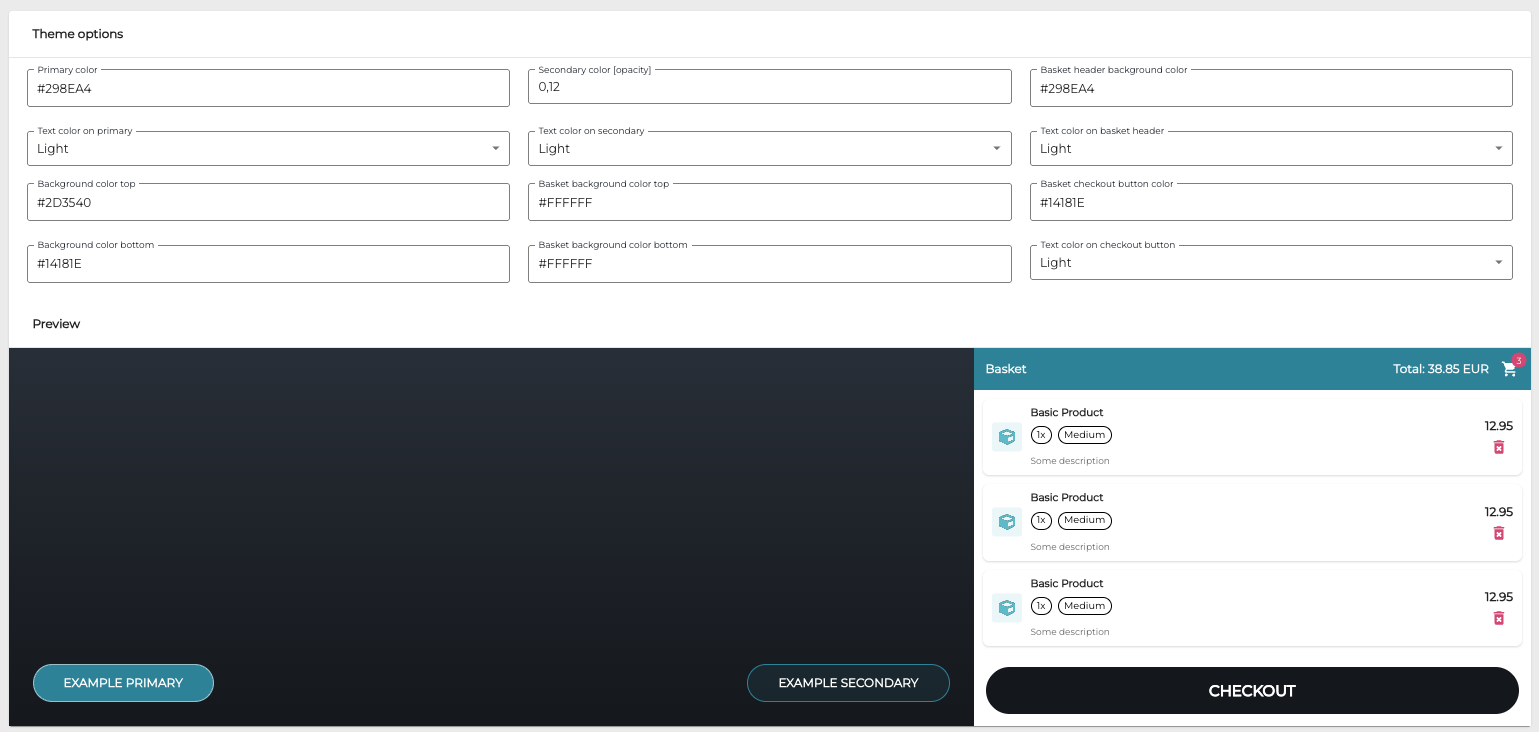1539x732 pixels.
Task: Focus the Primary color input field
Action: [268, 88]
